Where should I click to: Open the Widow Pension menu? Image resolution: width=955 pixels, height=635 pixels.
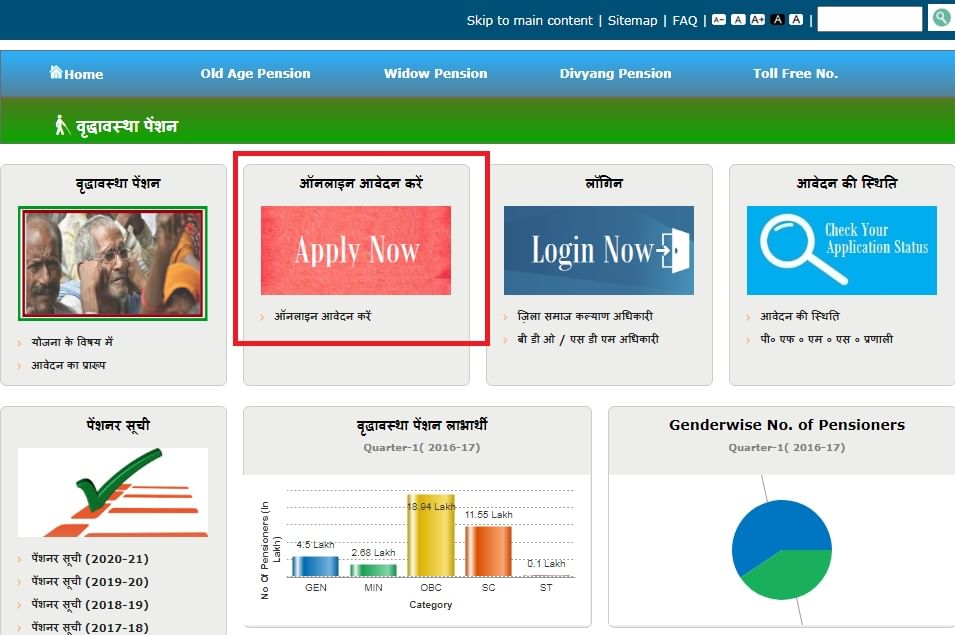tap(435, 73)
